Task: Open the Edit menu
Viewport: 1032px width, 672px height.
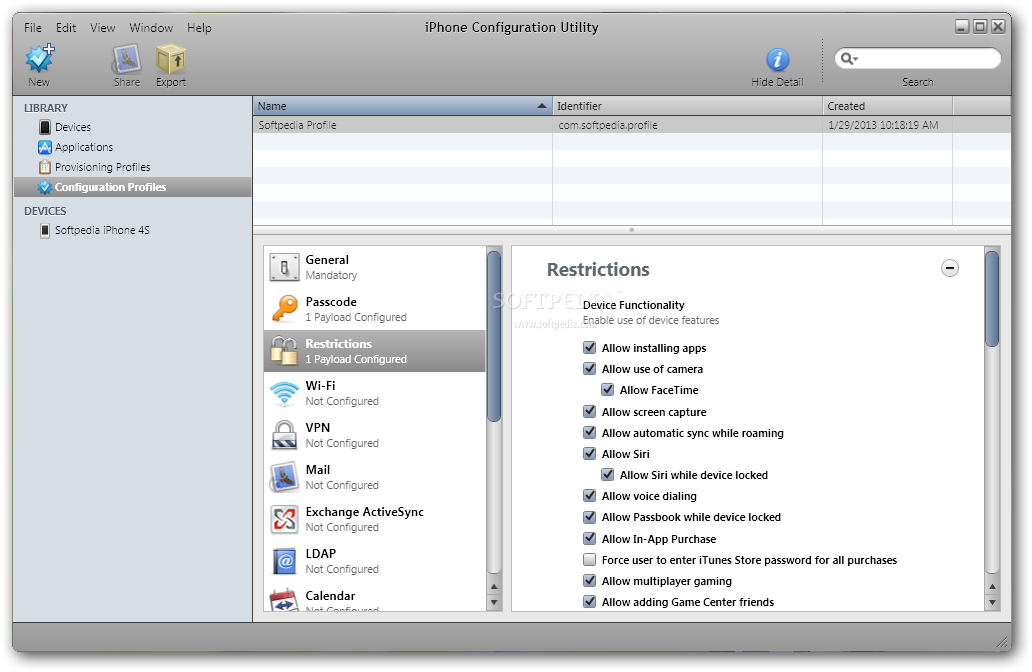Action: pos(66,28)
